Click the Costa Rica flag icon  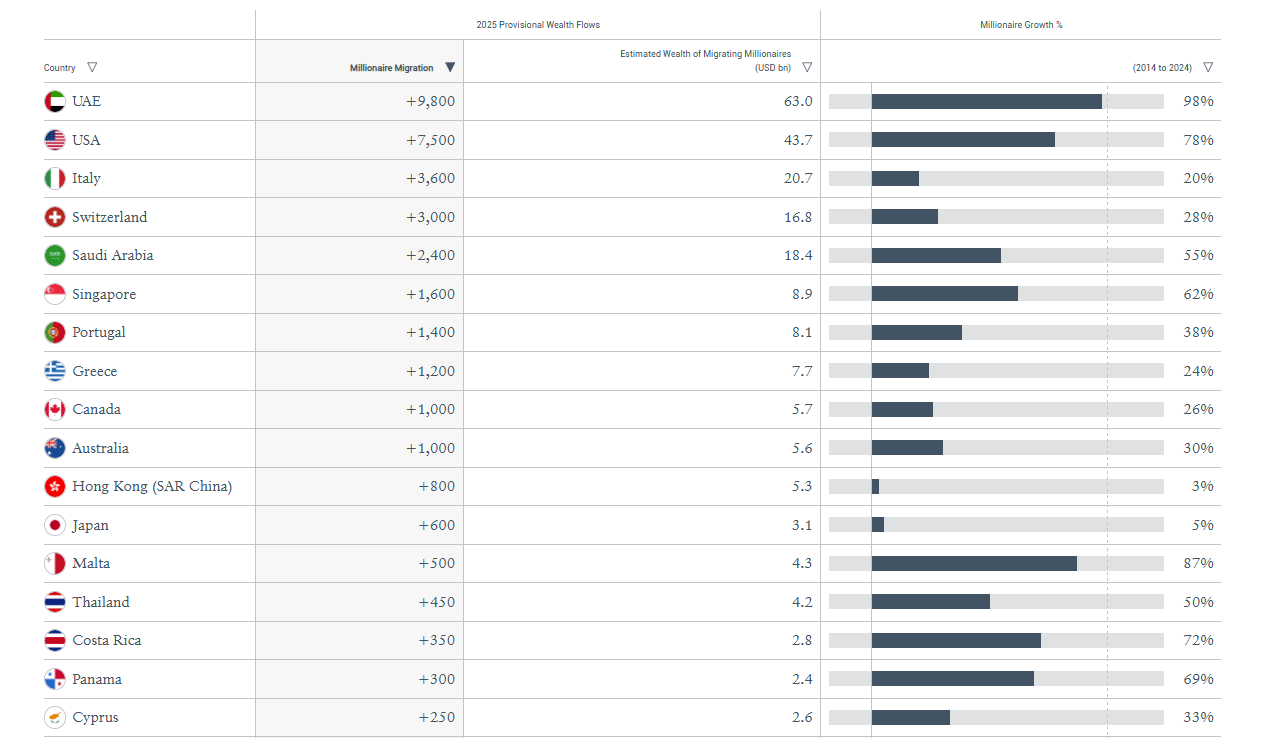(55, 640)
